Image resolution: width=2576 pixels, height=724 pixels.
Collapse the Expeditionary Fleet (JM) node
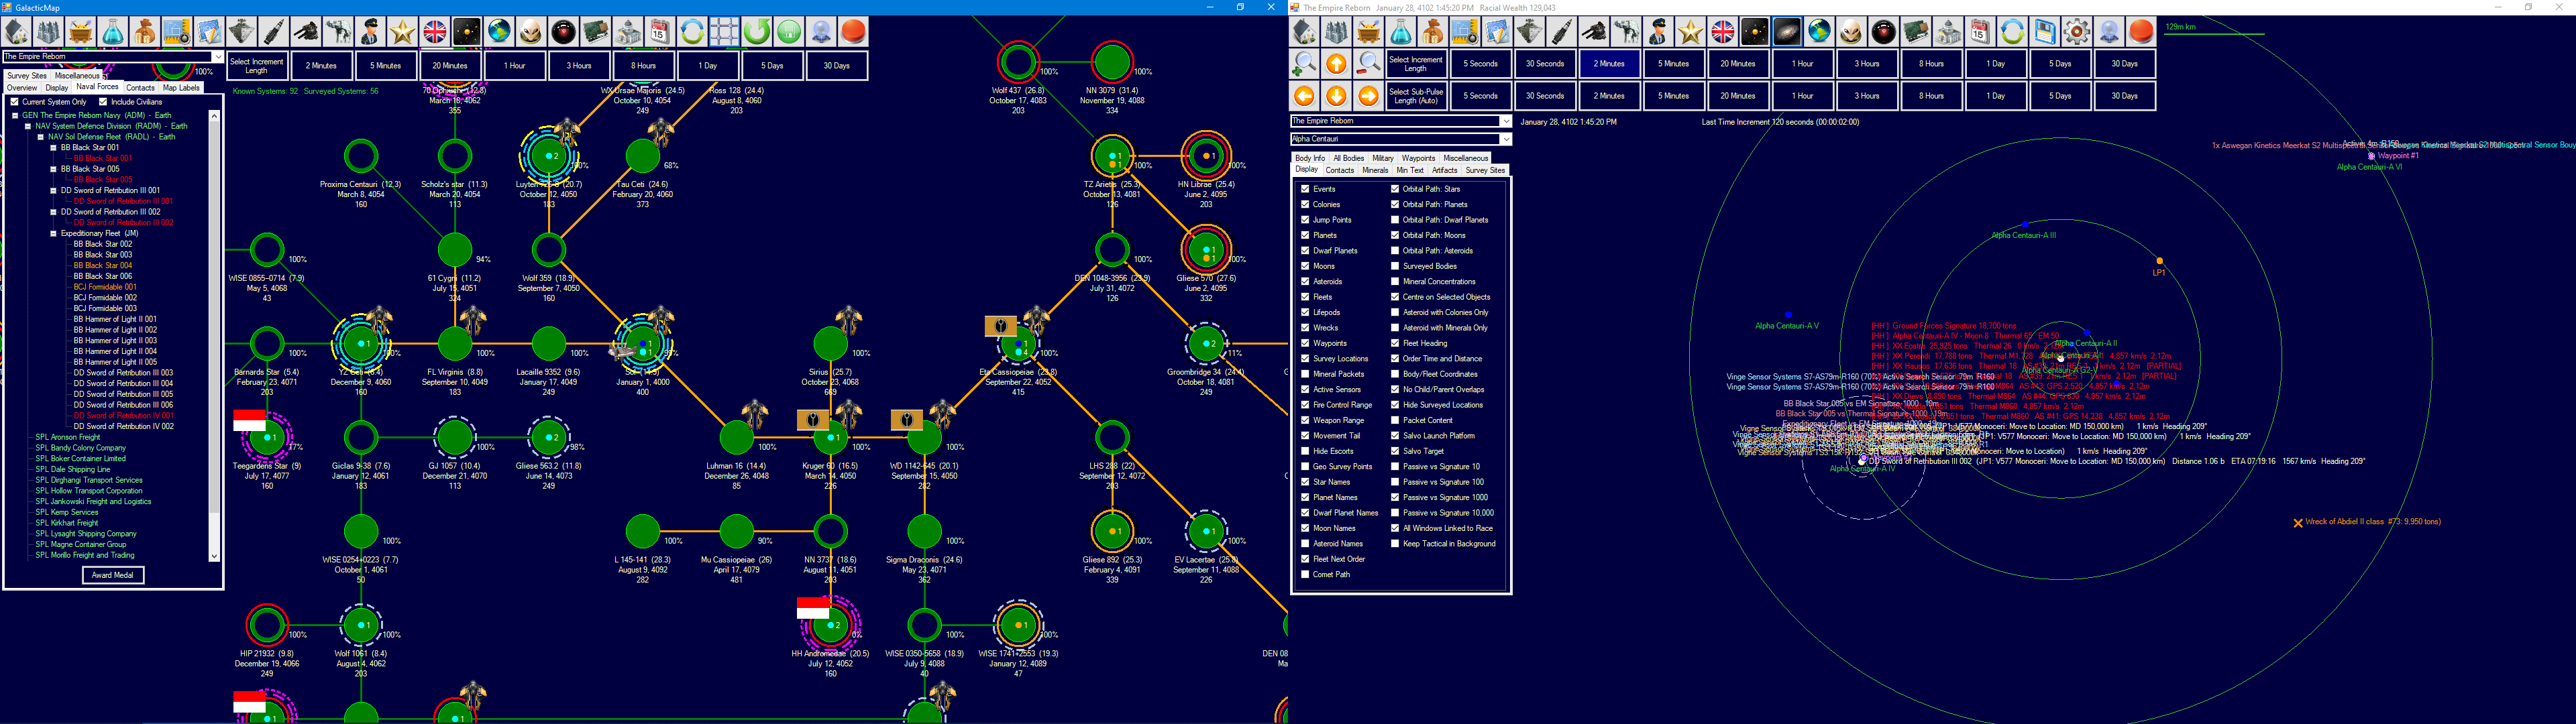tap(54, 234)
